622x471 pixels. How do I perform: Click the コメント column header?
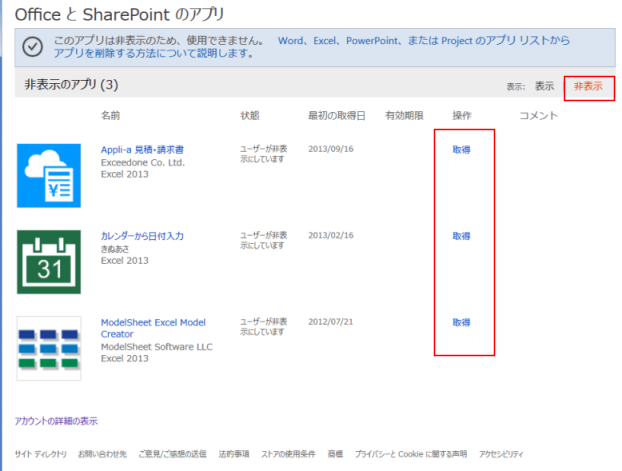pyautogui.click(x=539, y=115)
